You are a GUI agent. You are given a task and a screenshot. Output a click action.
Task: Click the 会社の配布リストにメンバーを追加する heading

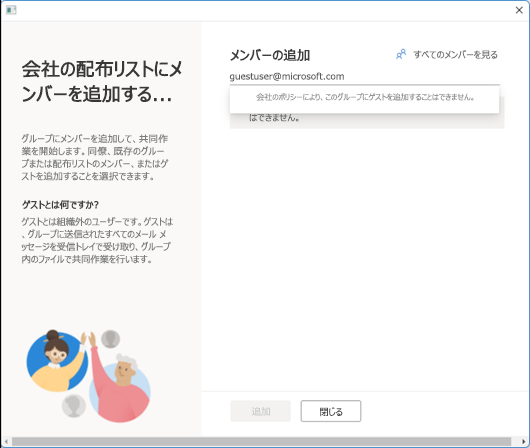102,81
